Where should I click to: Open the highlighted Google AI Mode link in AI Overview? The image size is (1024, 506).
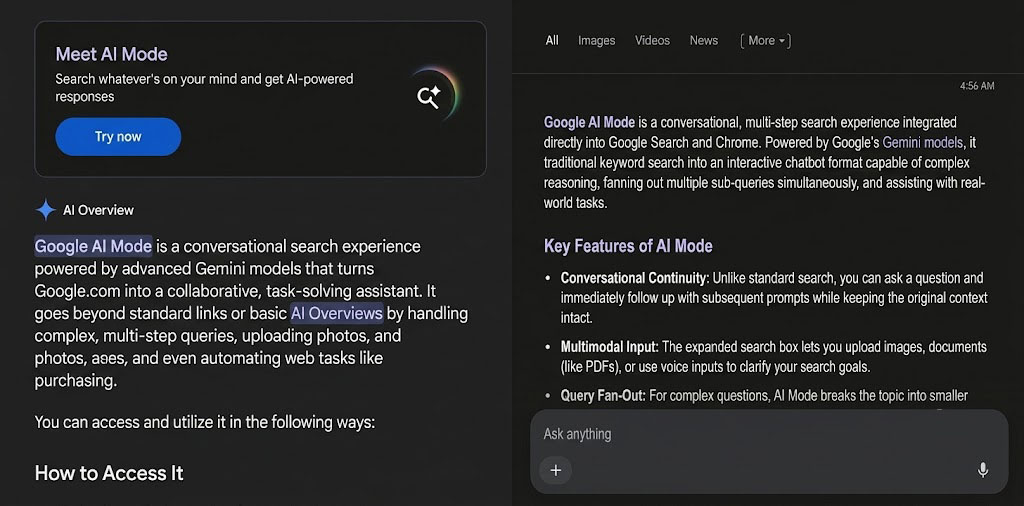click(93, 246)
